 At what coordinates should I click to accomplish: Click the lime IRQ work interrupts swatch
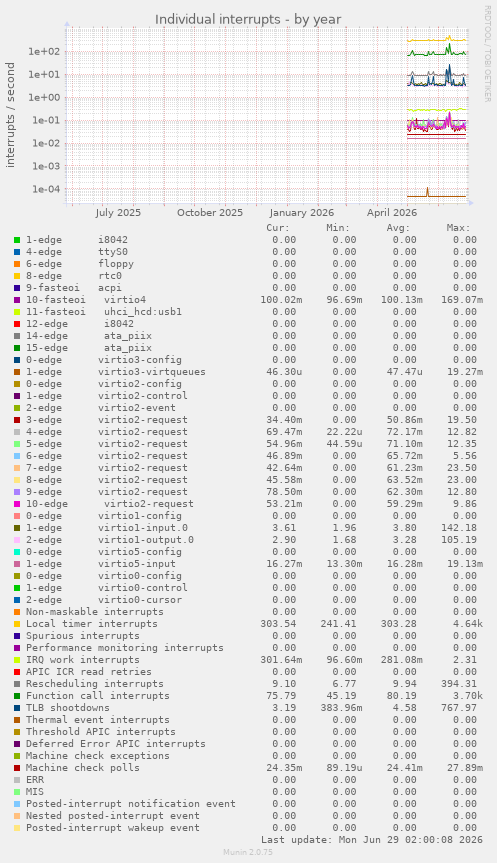(x=17, y=660)
